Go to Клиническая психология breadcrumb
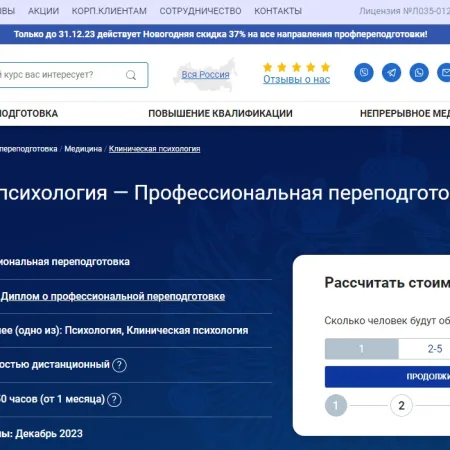 154,149
